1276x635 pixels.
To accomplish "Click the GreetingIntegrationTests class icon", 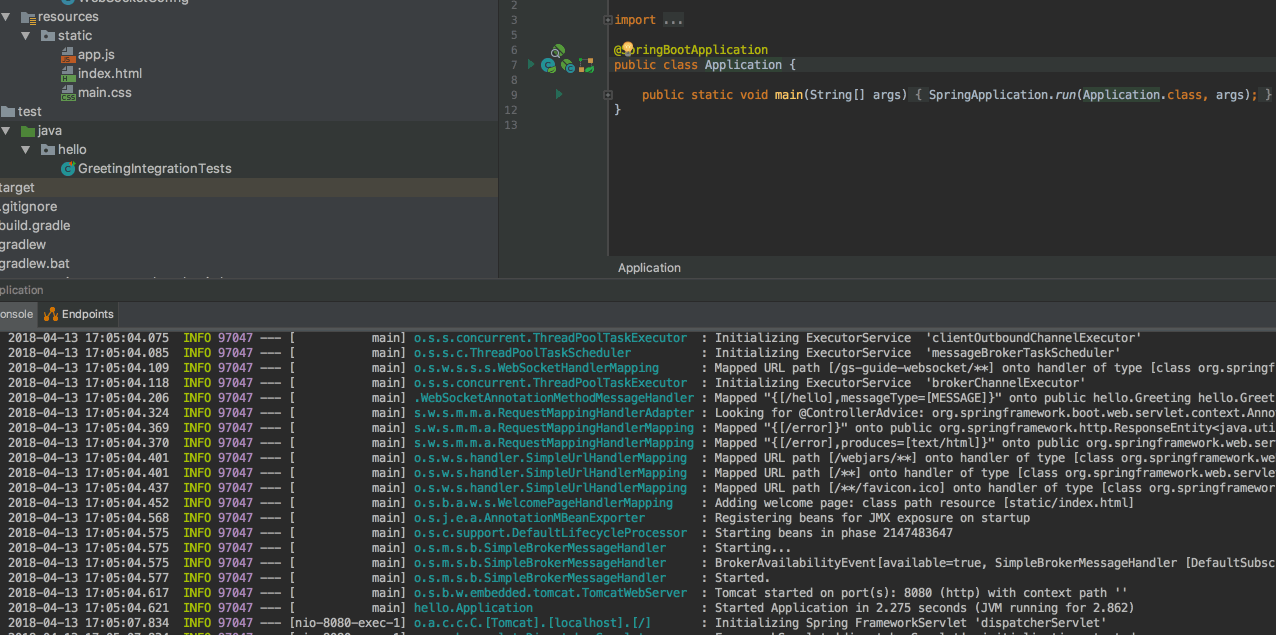I will click(x=67, y=169).
